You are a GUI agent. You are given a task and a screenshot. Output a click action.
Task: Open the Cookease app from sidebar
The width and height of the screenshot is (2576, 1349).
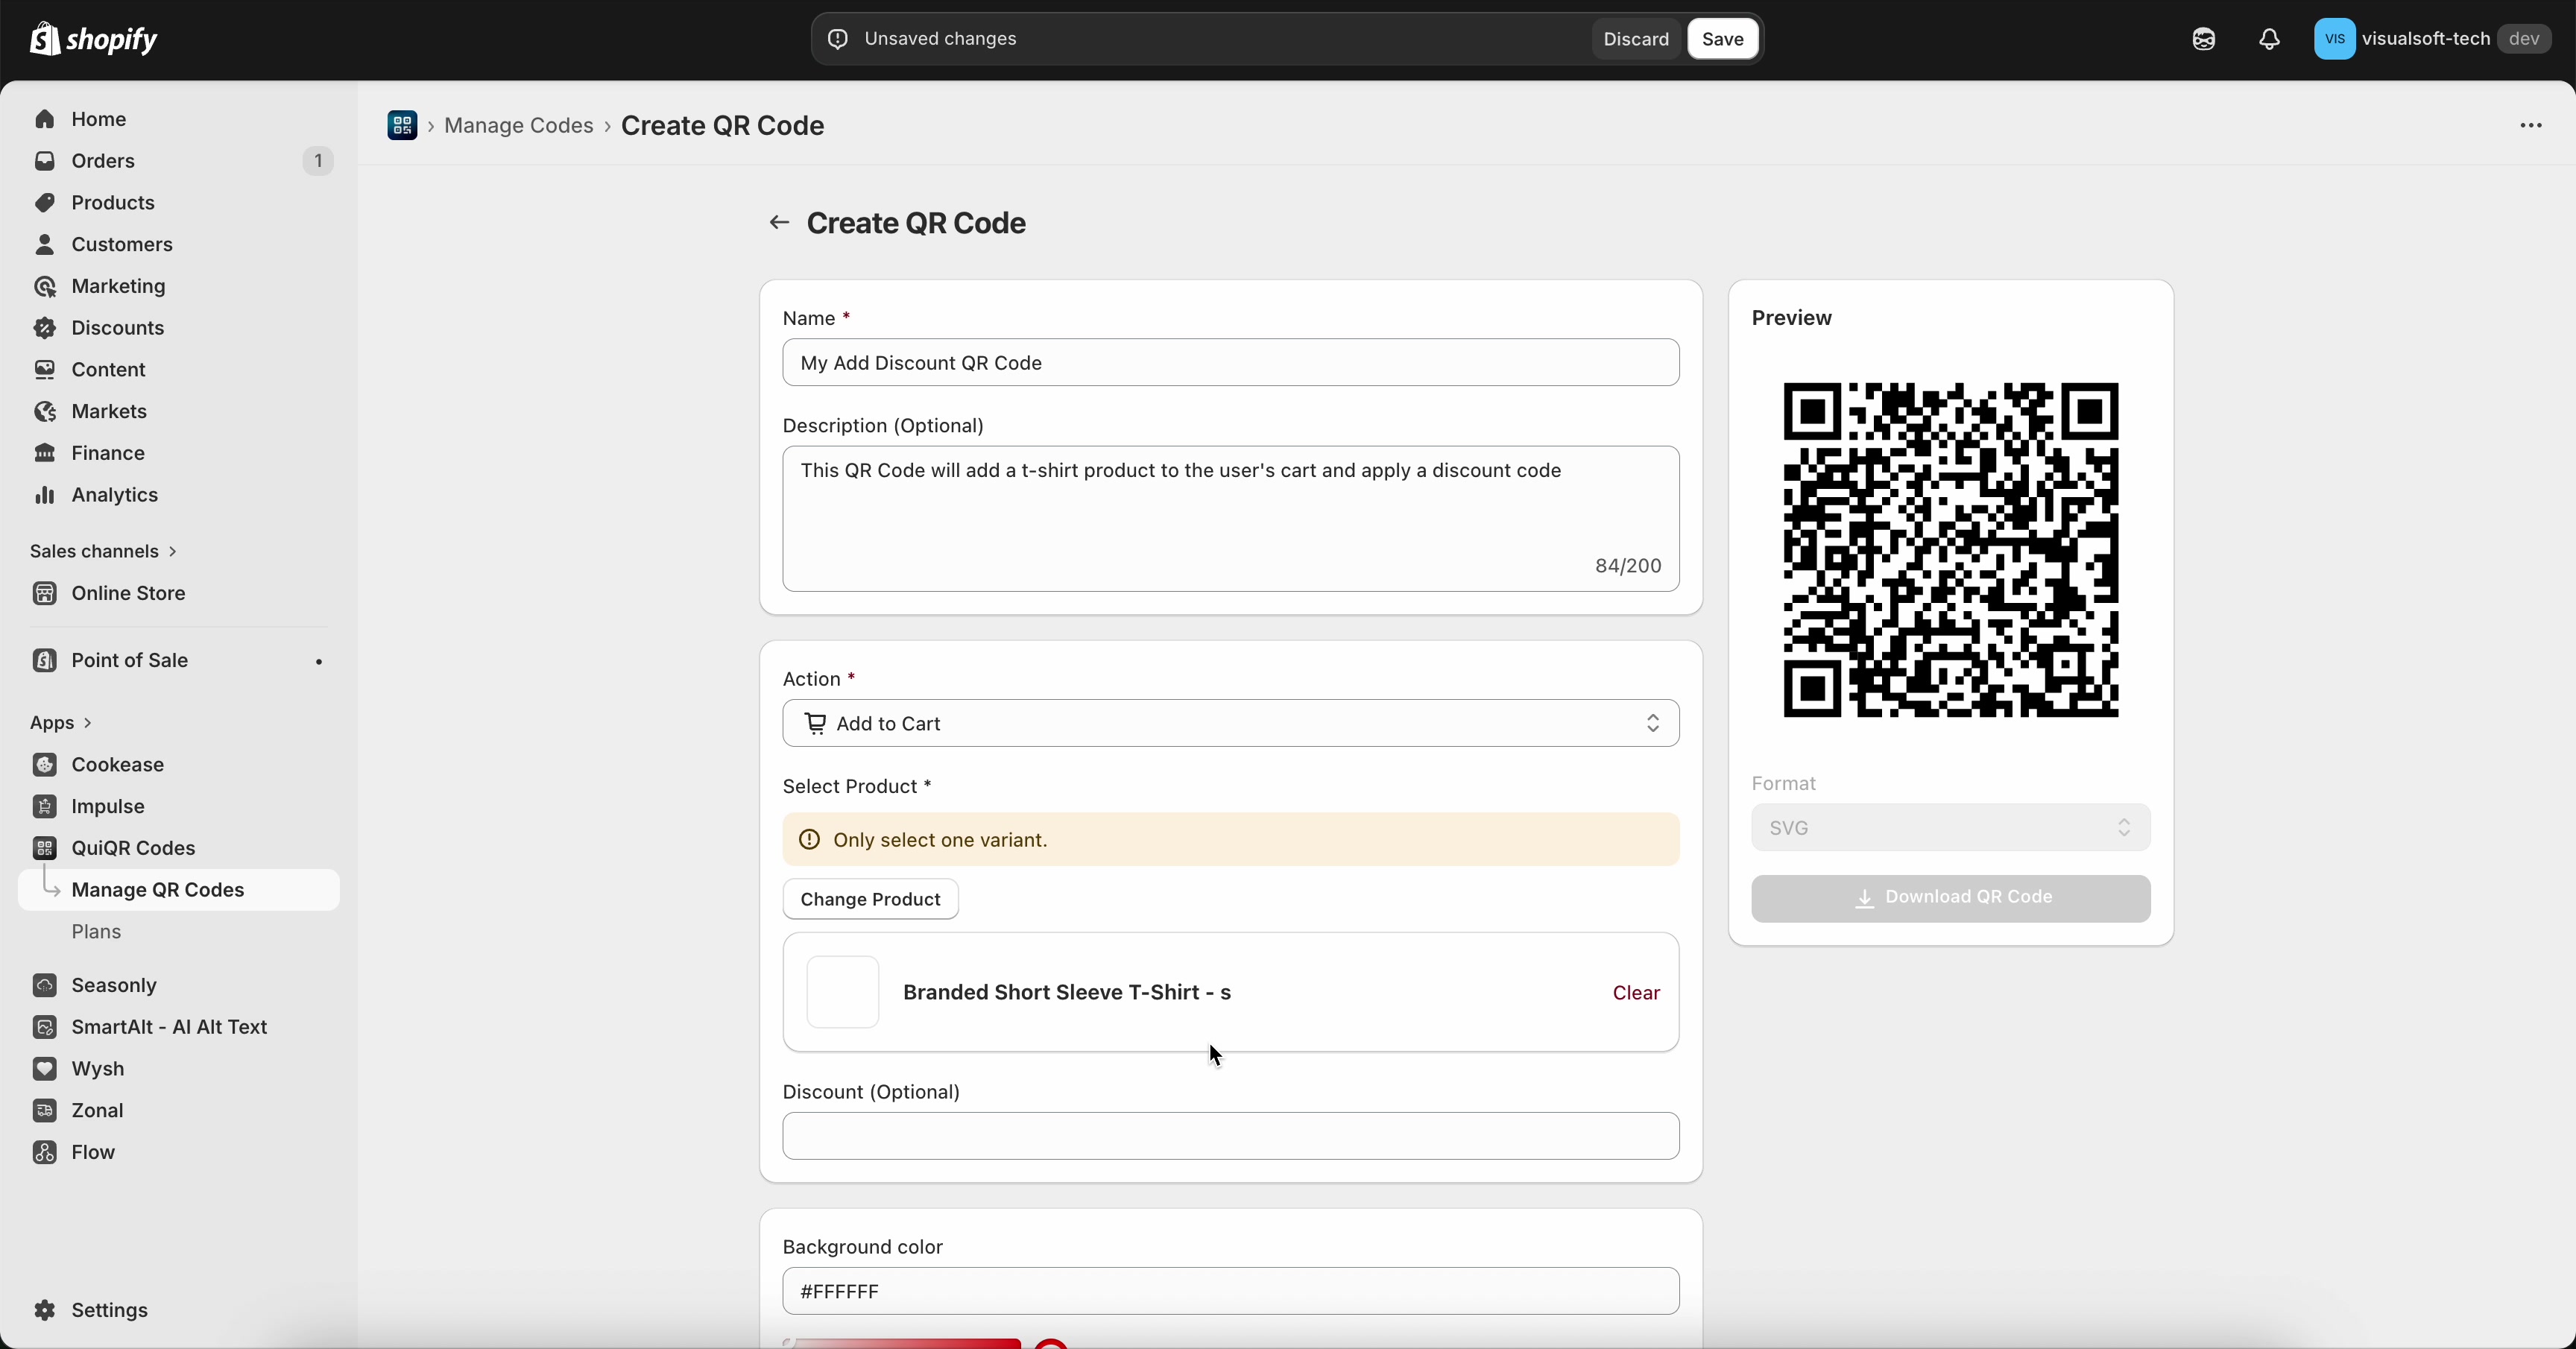click(x=45, y=765)
